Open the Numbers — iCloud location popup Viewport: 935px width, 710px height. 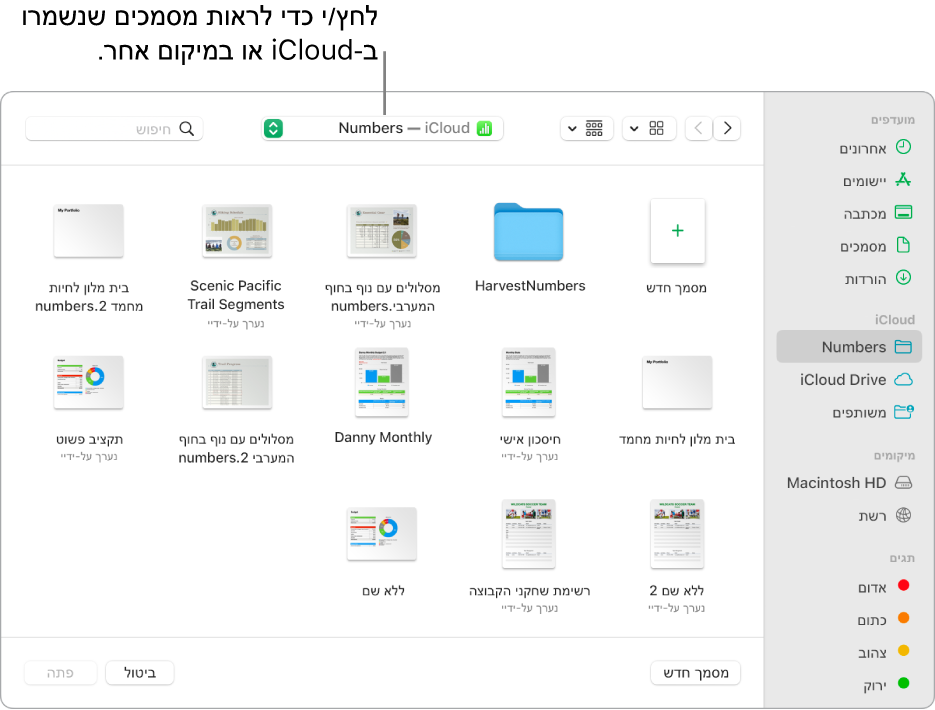click(x=382, y=128)
